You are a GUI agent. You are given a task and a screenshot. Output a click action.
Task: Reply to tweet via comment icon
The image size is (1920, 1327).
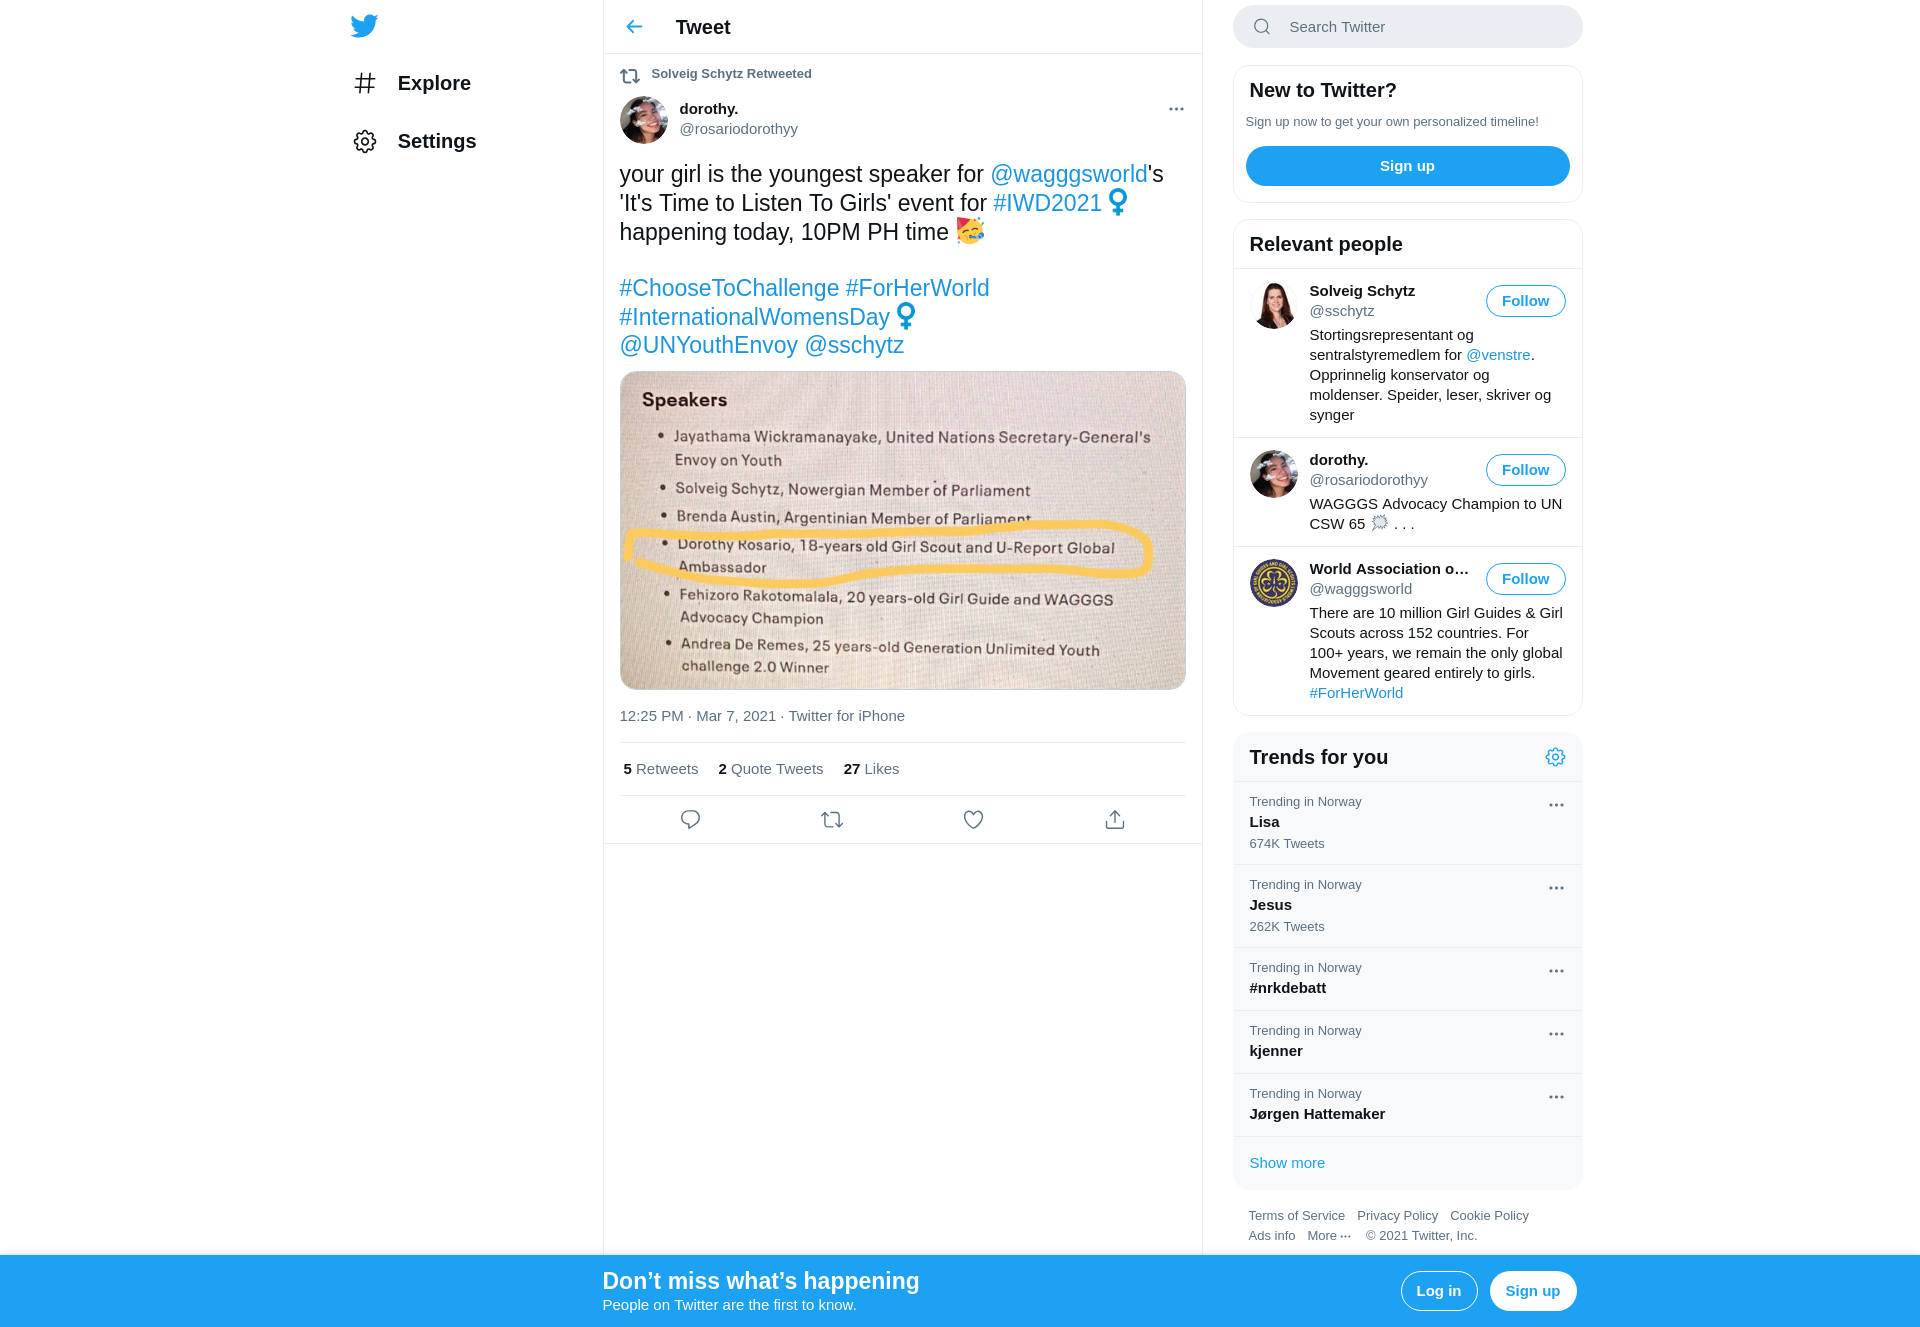690,820
